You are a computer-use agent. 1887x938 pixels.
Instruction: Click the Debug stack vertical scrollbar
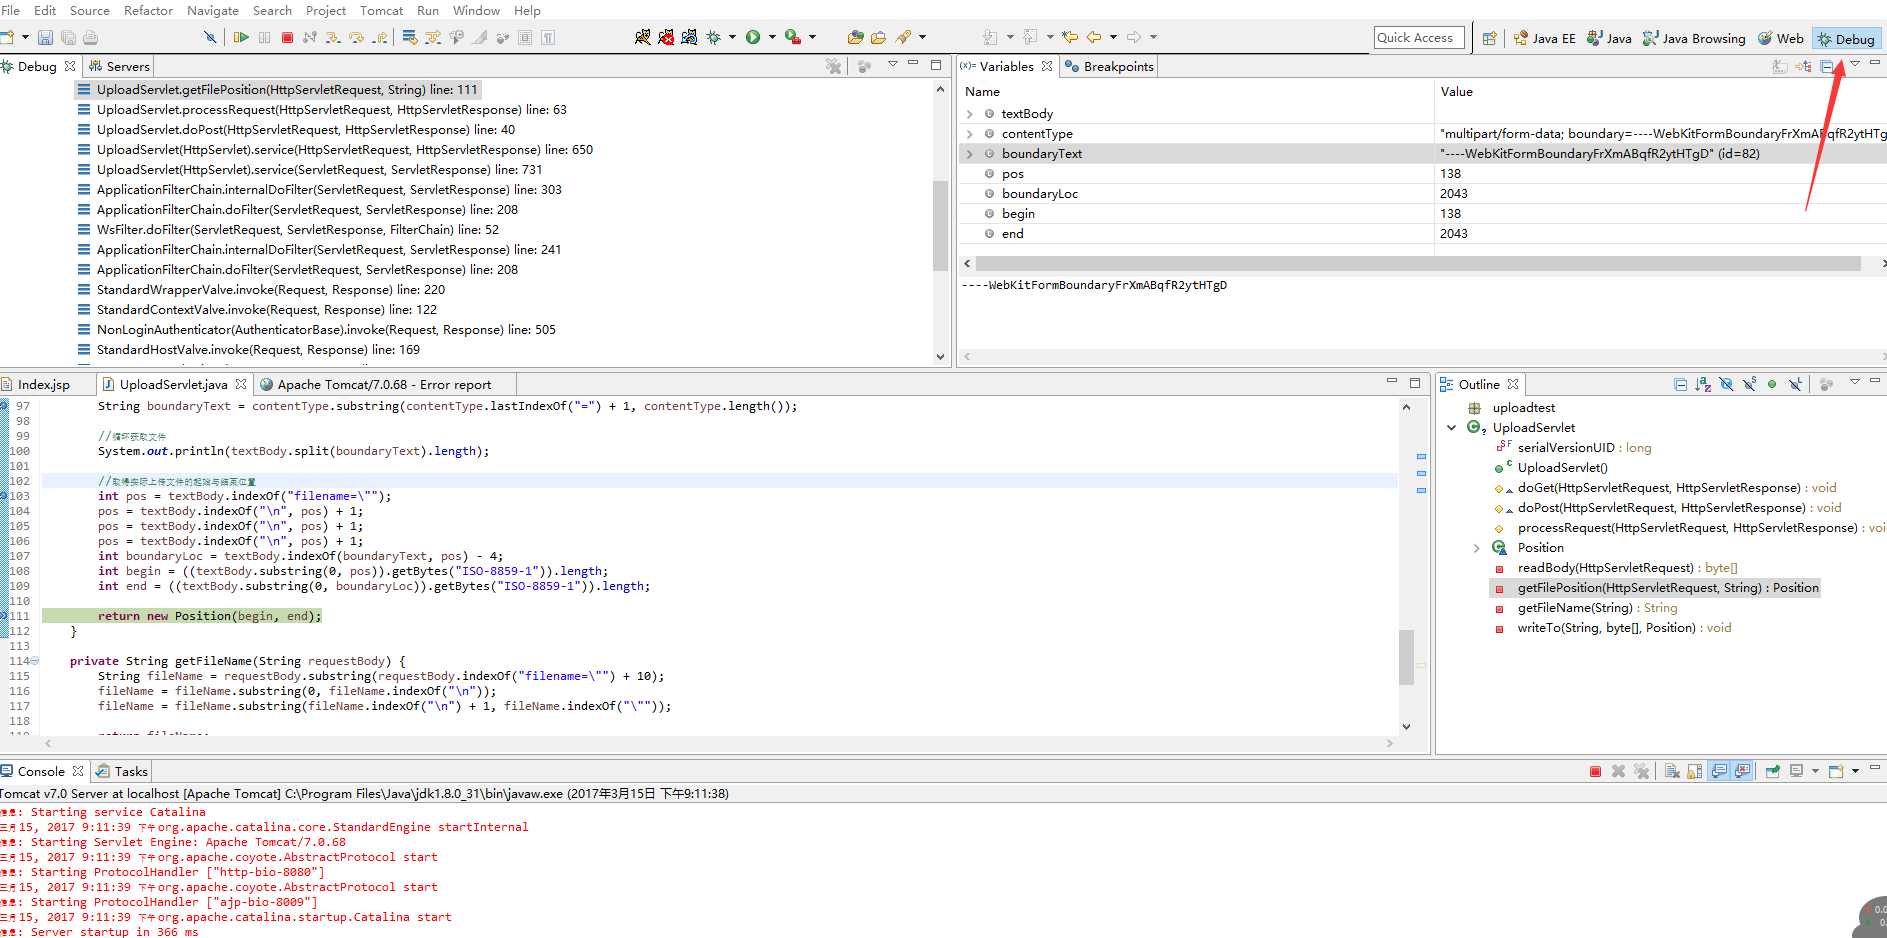[939, 225]
